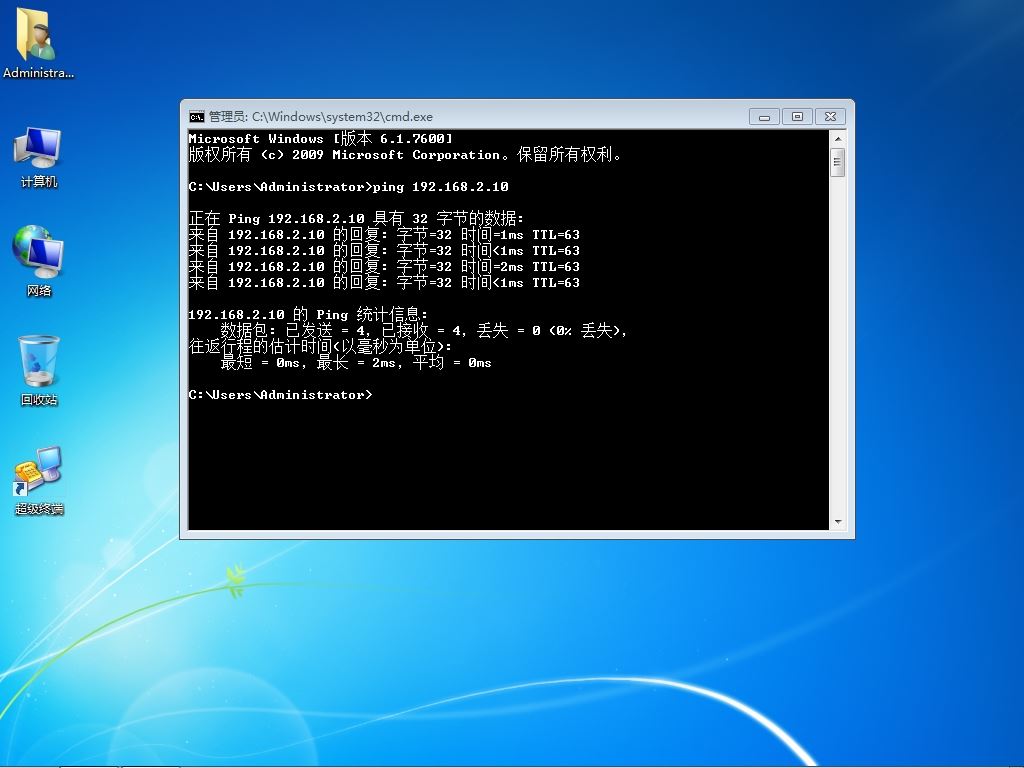The width and height of the screenshot is (1024, 768).
Task: Click the '192.168.2.10 的 Ping 统计信息' line
Action: [x=308, y=315]
